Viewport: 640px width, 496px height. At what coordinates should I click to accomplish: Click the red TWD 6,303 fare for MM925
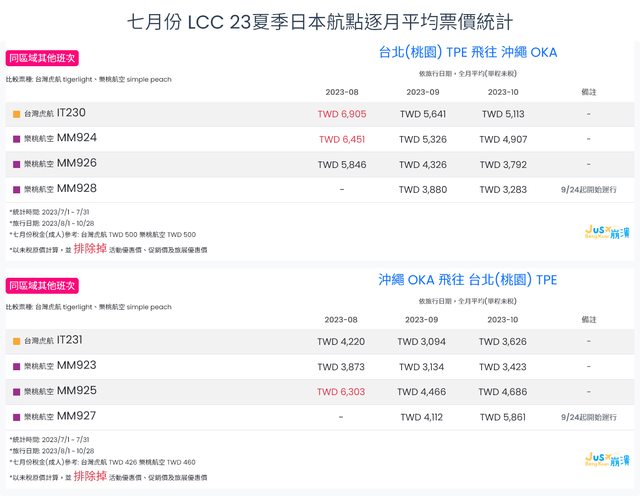point(341,392)
